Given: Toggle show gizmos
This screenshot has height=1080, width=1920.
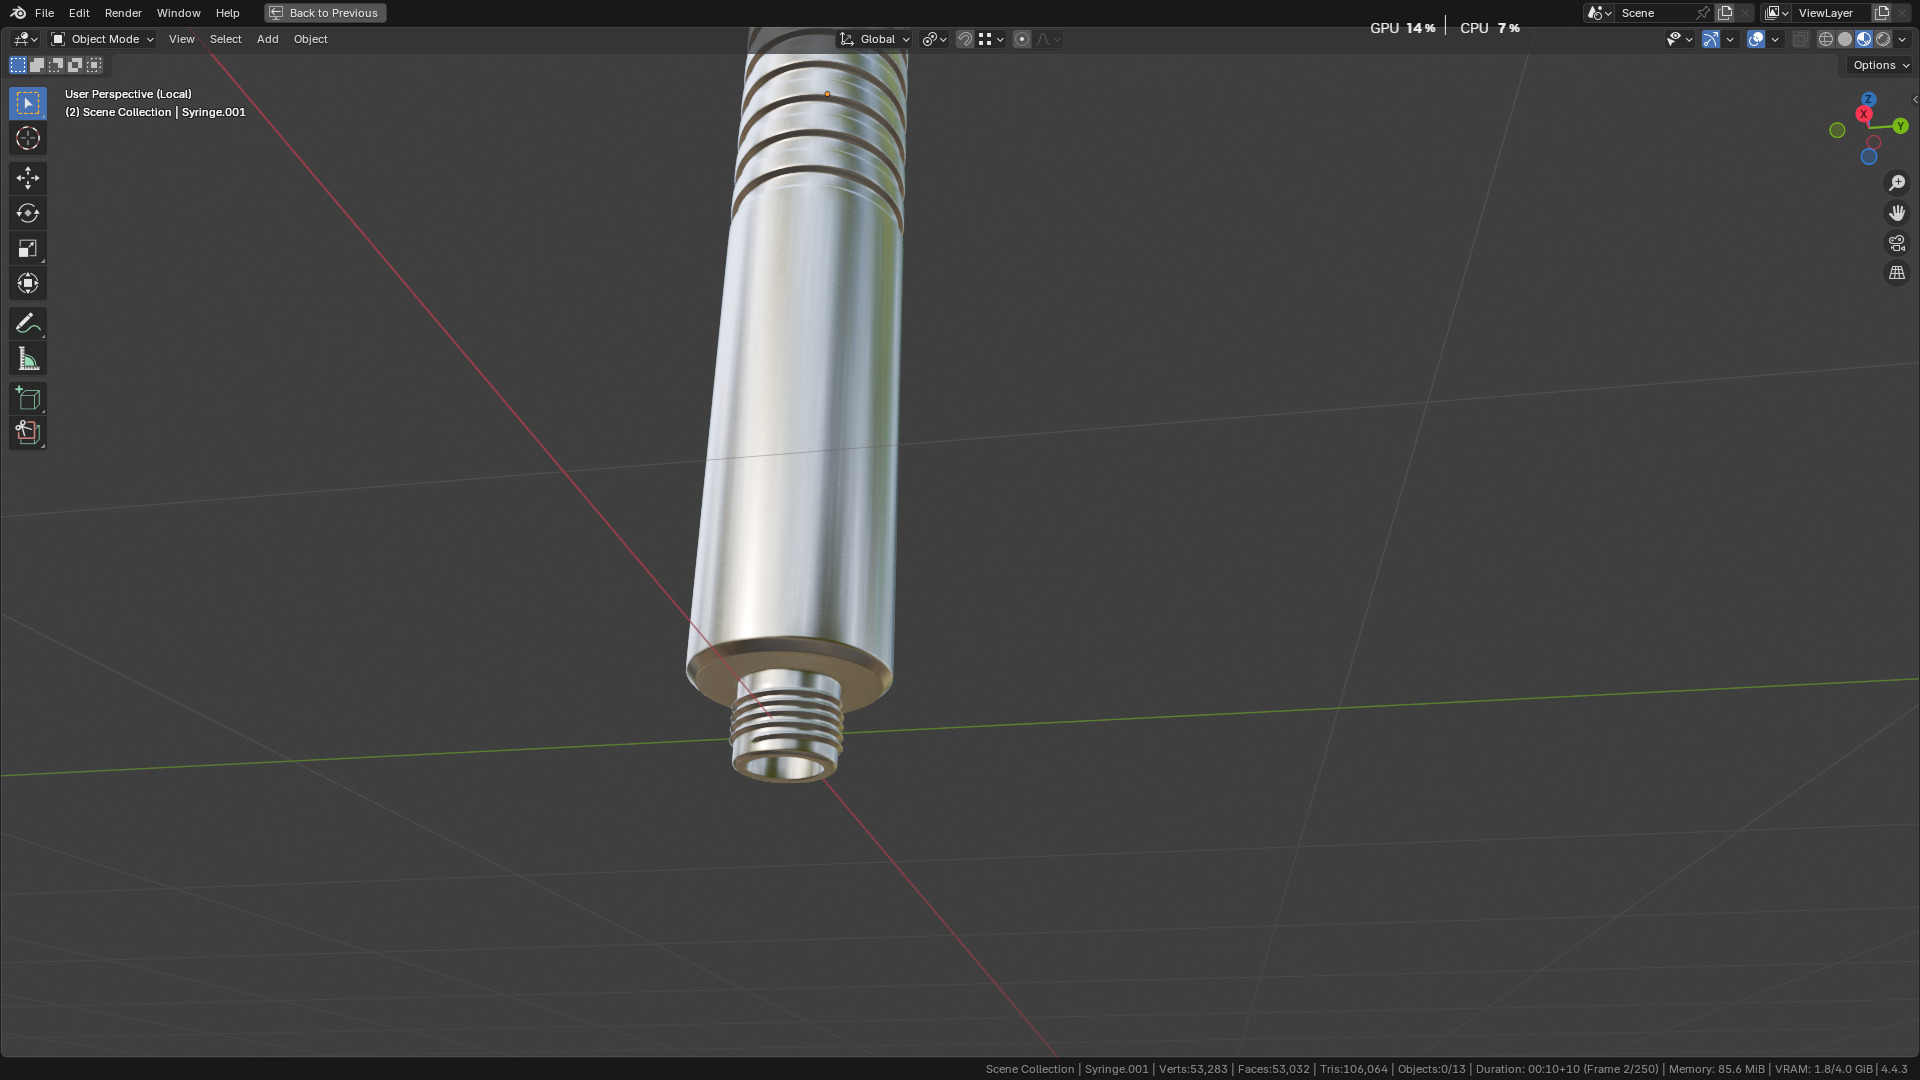Looking at the screenshot, I should [1711, 39].
